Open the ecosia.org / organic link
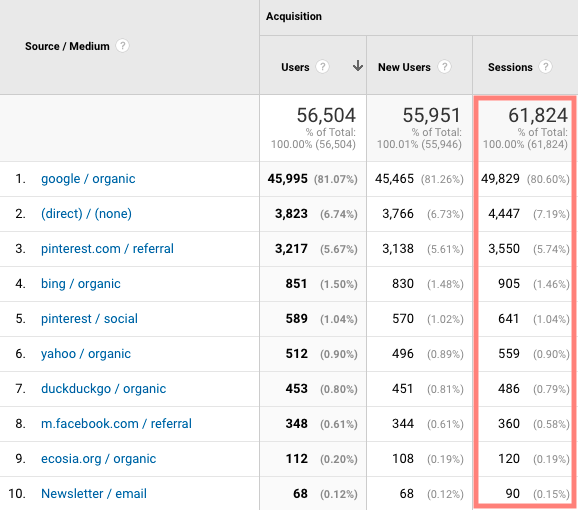 click(98, 459)
